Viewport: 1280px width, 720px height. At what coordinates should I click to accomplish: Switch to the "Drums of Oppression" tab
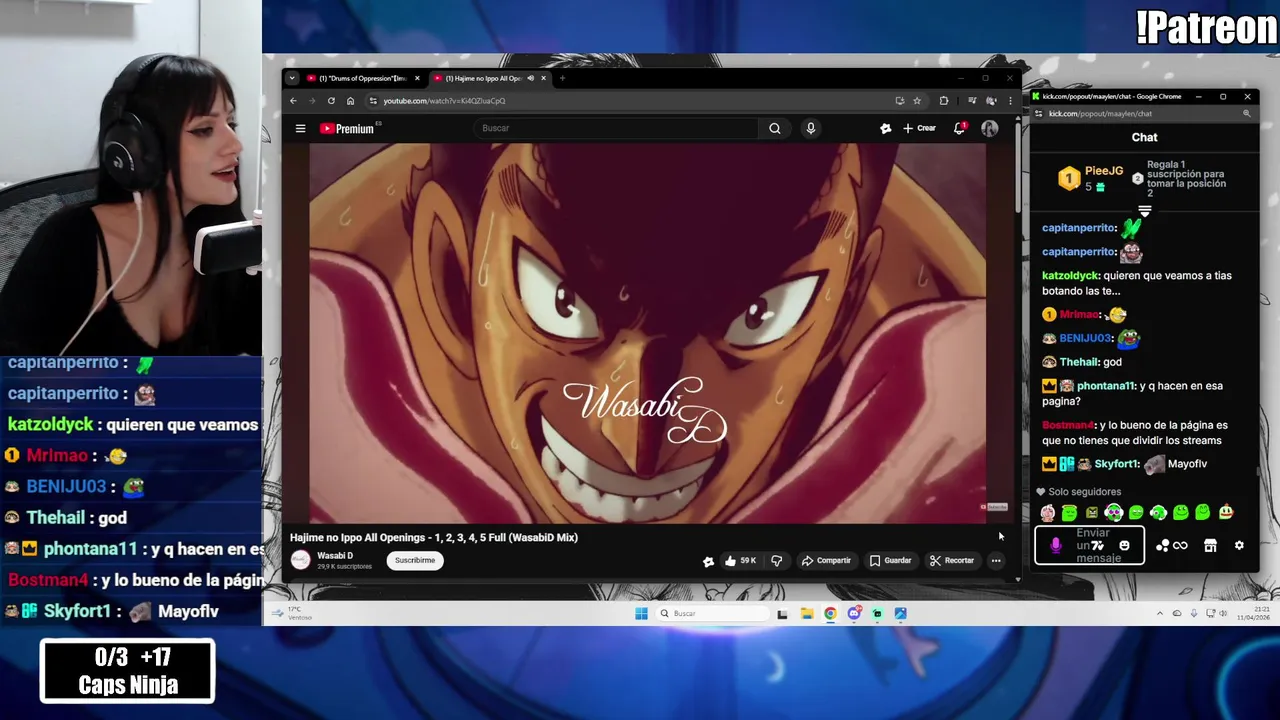tap(362, 78)
